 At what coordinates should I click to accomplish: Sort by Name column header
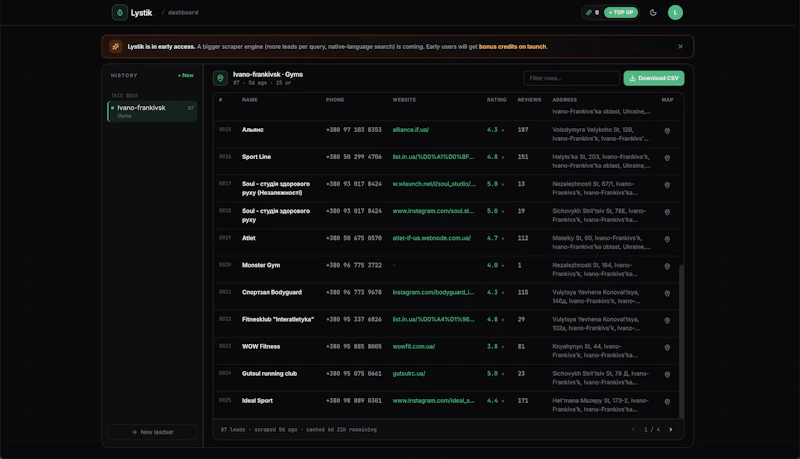tap(249, 100)
